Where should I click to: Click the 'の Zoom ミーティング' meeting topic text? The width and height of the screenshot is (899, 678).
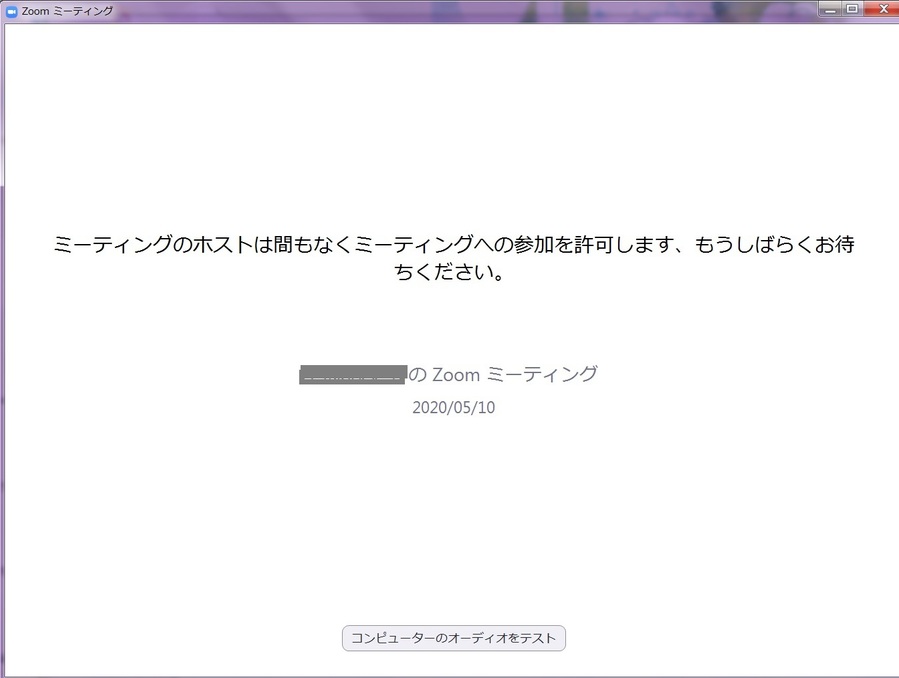point(503,375)
